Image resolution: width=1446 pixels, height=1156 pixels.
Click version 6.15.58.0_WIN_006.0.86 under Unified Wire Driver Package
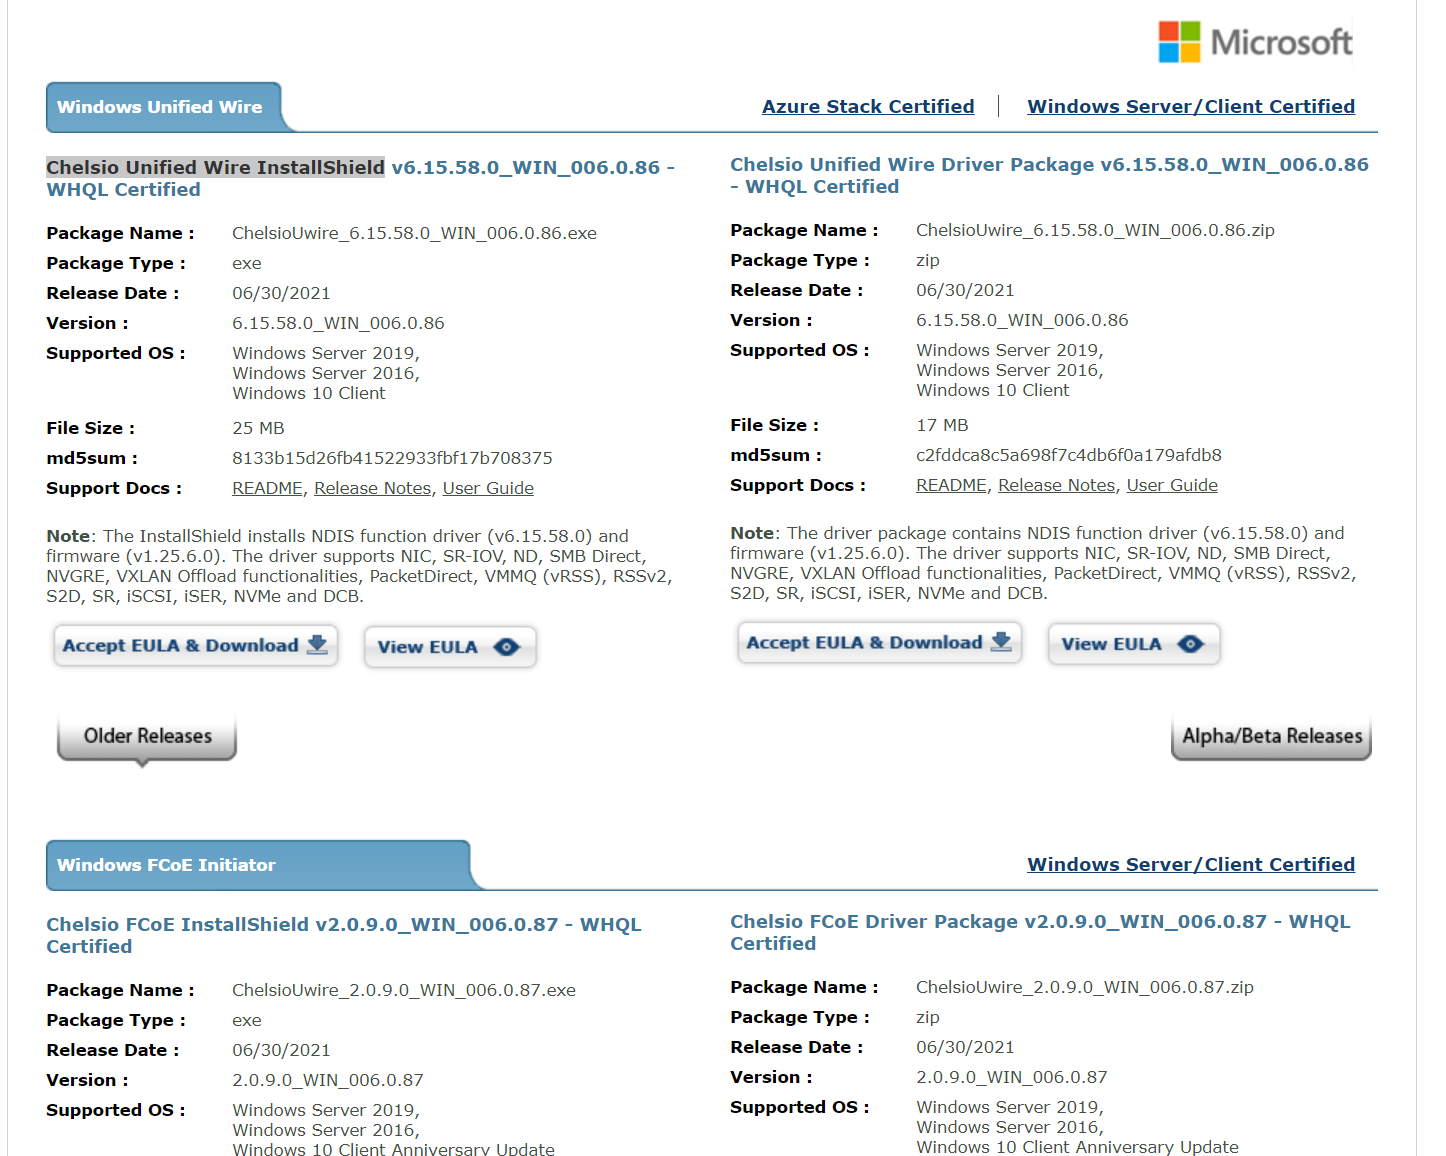[1022, 320]
